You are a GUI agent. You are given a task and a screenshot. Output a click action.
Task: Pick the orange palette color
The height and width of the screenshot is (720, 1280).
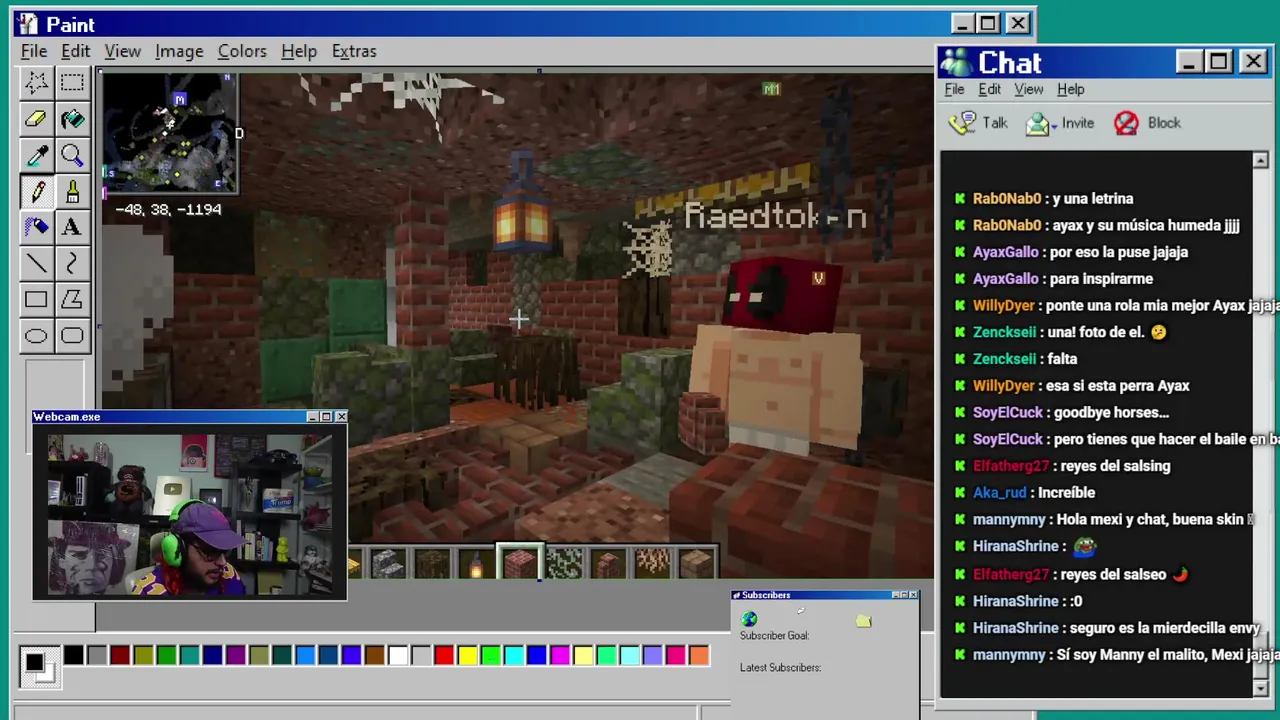[699, 656]
